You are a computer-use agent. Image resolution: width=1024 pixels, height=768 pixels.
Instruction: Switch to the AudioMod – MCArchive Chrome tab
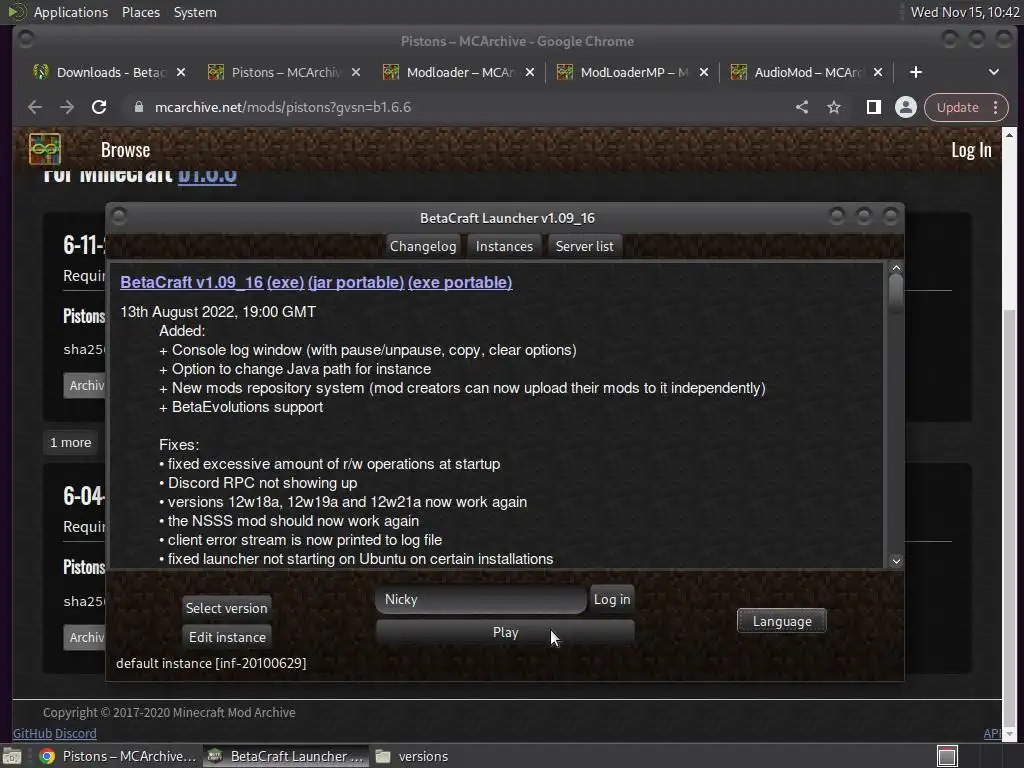pos(807,72)
